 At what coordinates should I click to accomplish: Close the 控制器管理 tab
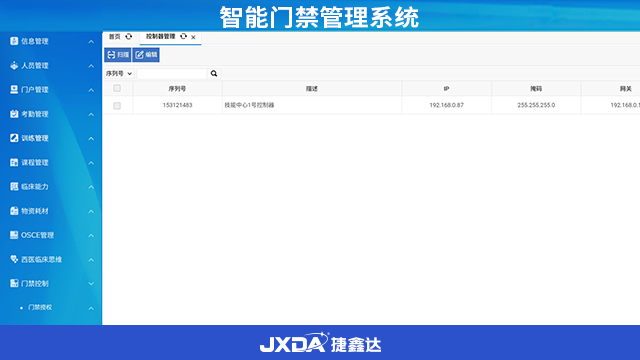(193, 37)
